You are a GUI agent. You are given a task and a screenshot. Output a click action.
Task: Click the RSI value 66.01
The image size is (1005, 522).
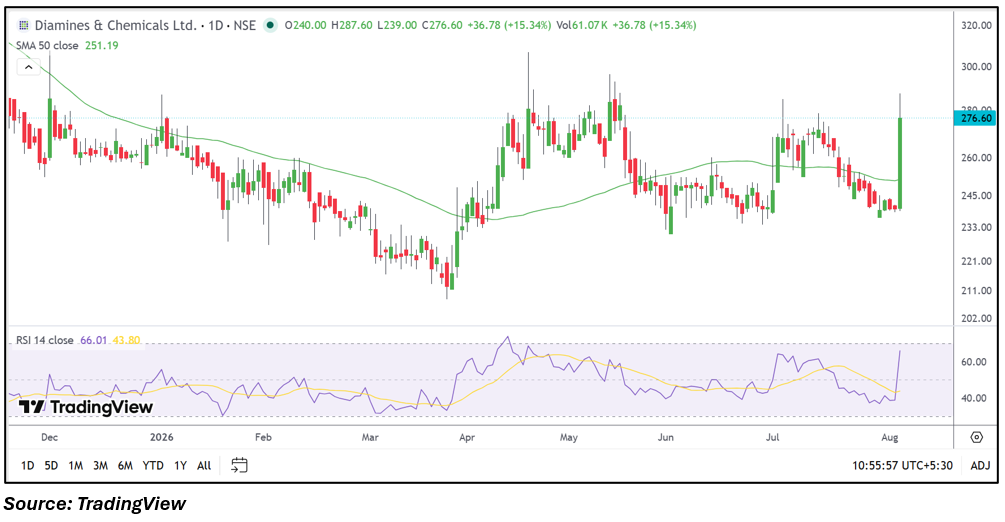[94, 340]
